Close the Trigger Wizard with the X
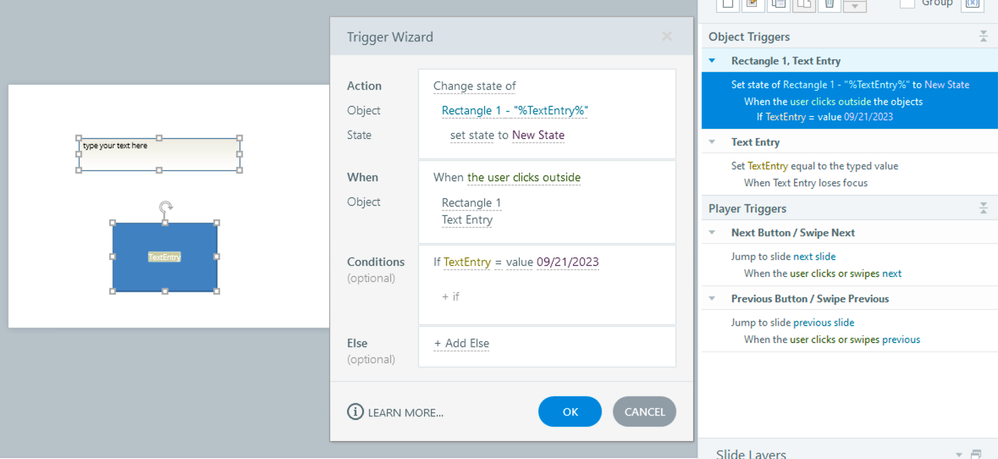The height and width of the screenshot is (459, 998). [666, 36]
